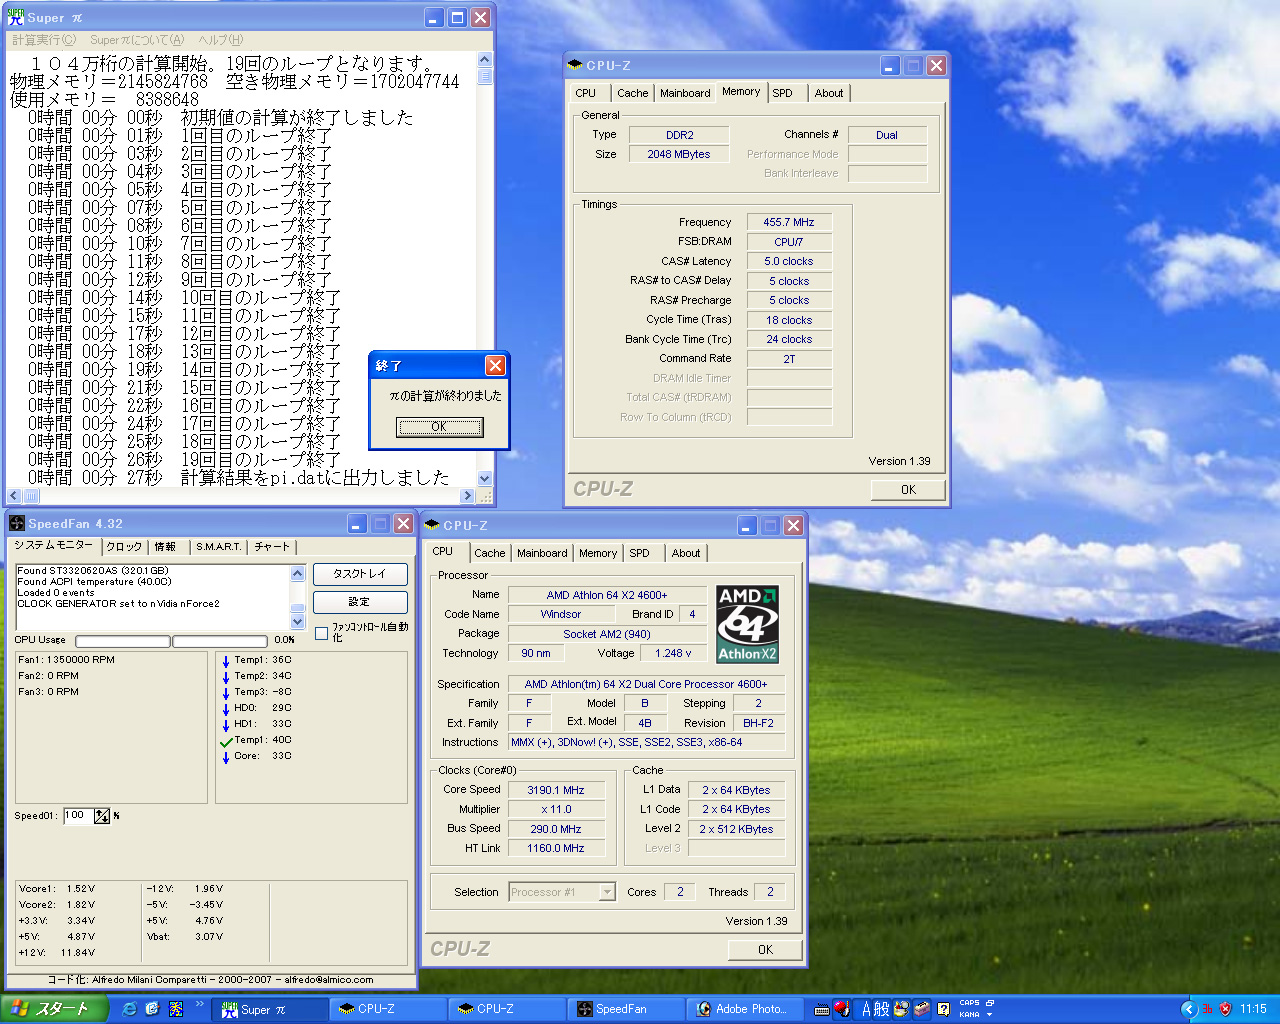
Task: Expand hidden system tray icons arrow
Action: pos(1189,1009)
